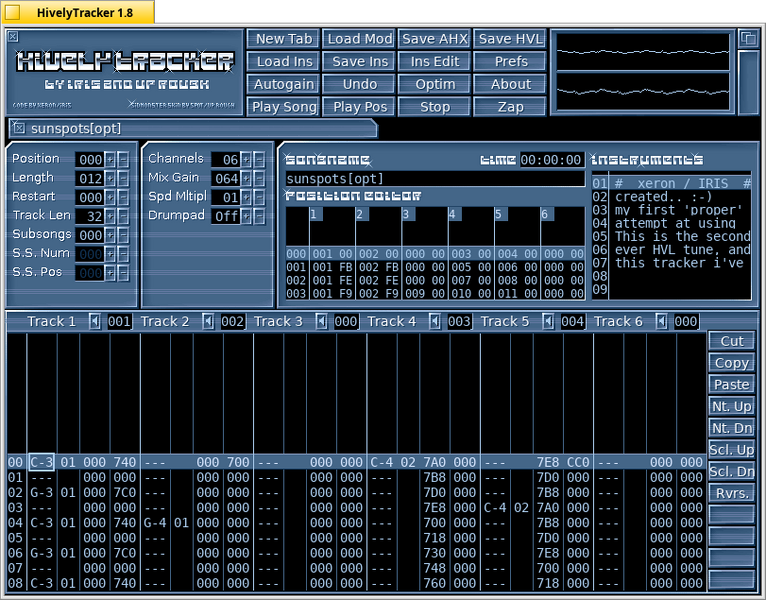Click Load Ins button

click(283, 62)
